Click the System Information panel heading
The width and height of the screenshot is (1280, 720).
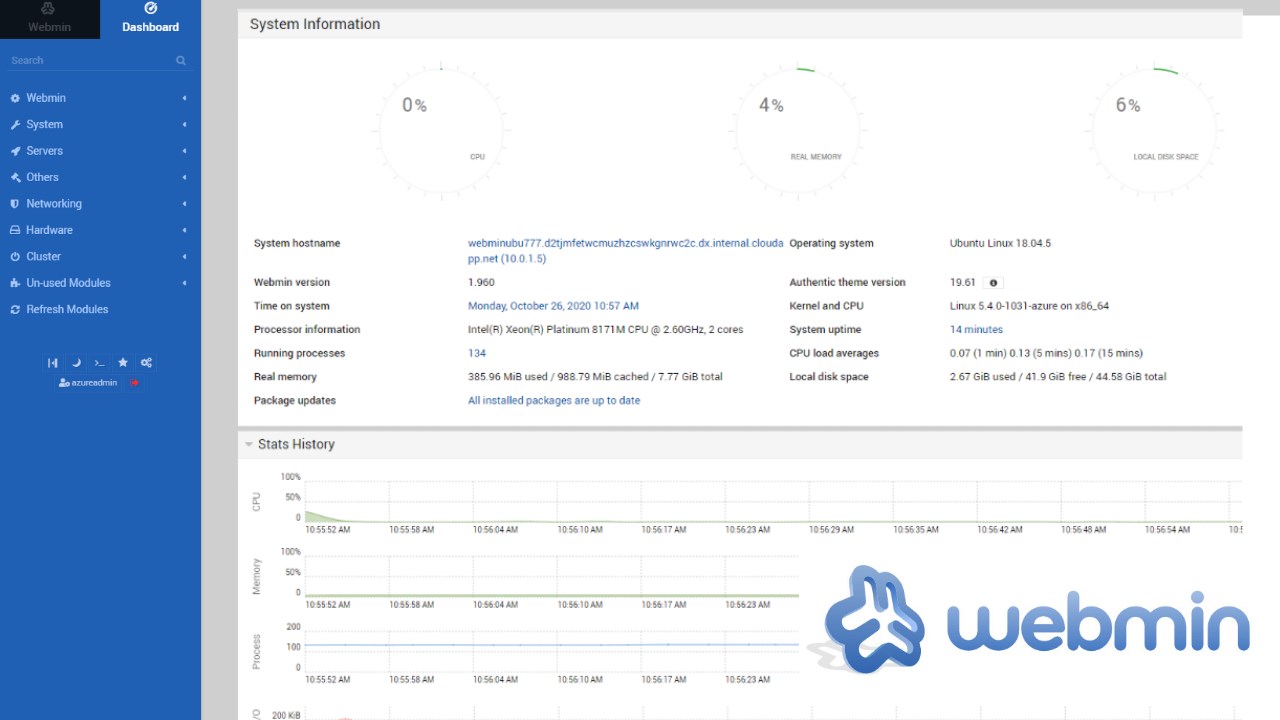[315, 24]
